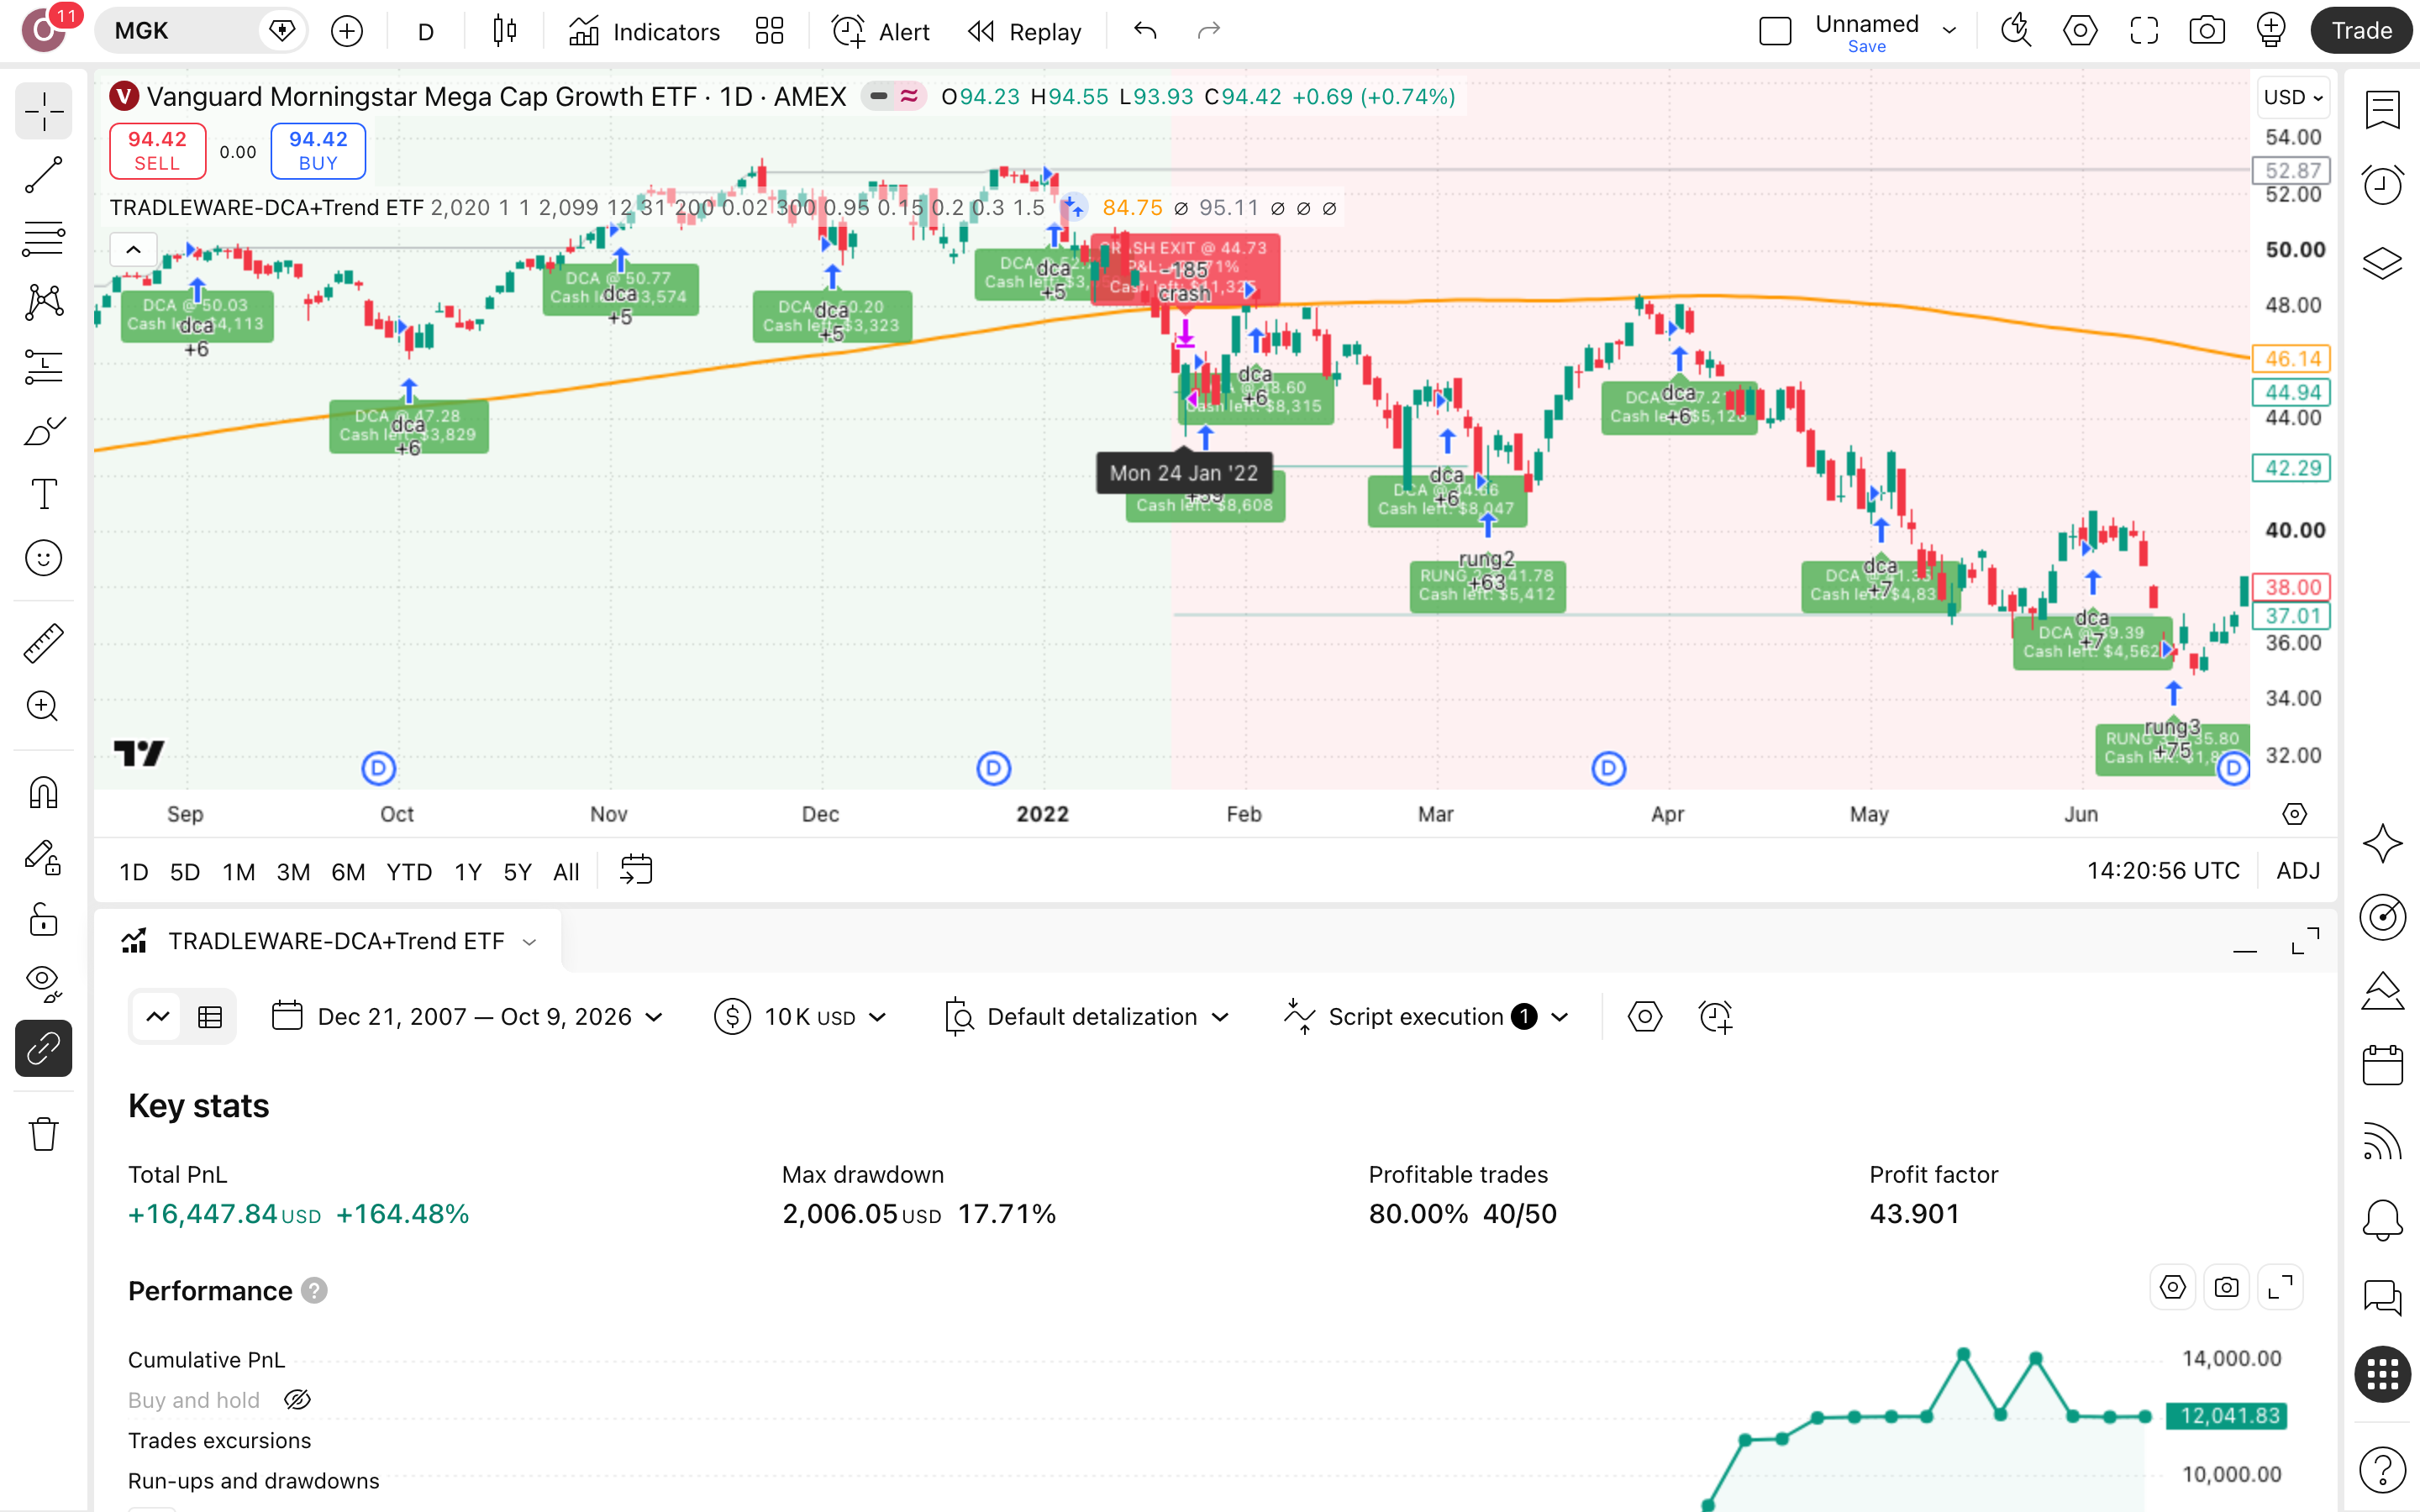Start bar Replay mode
The image size is (2420, 1512).
1025,31
